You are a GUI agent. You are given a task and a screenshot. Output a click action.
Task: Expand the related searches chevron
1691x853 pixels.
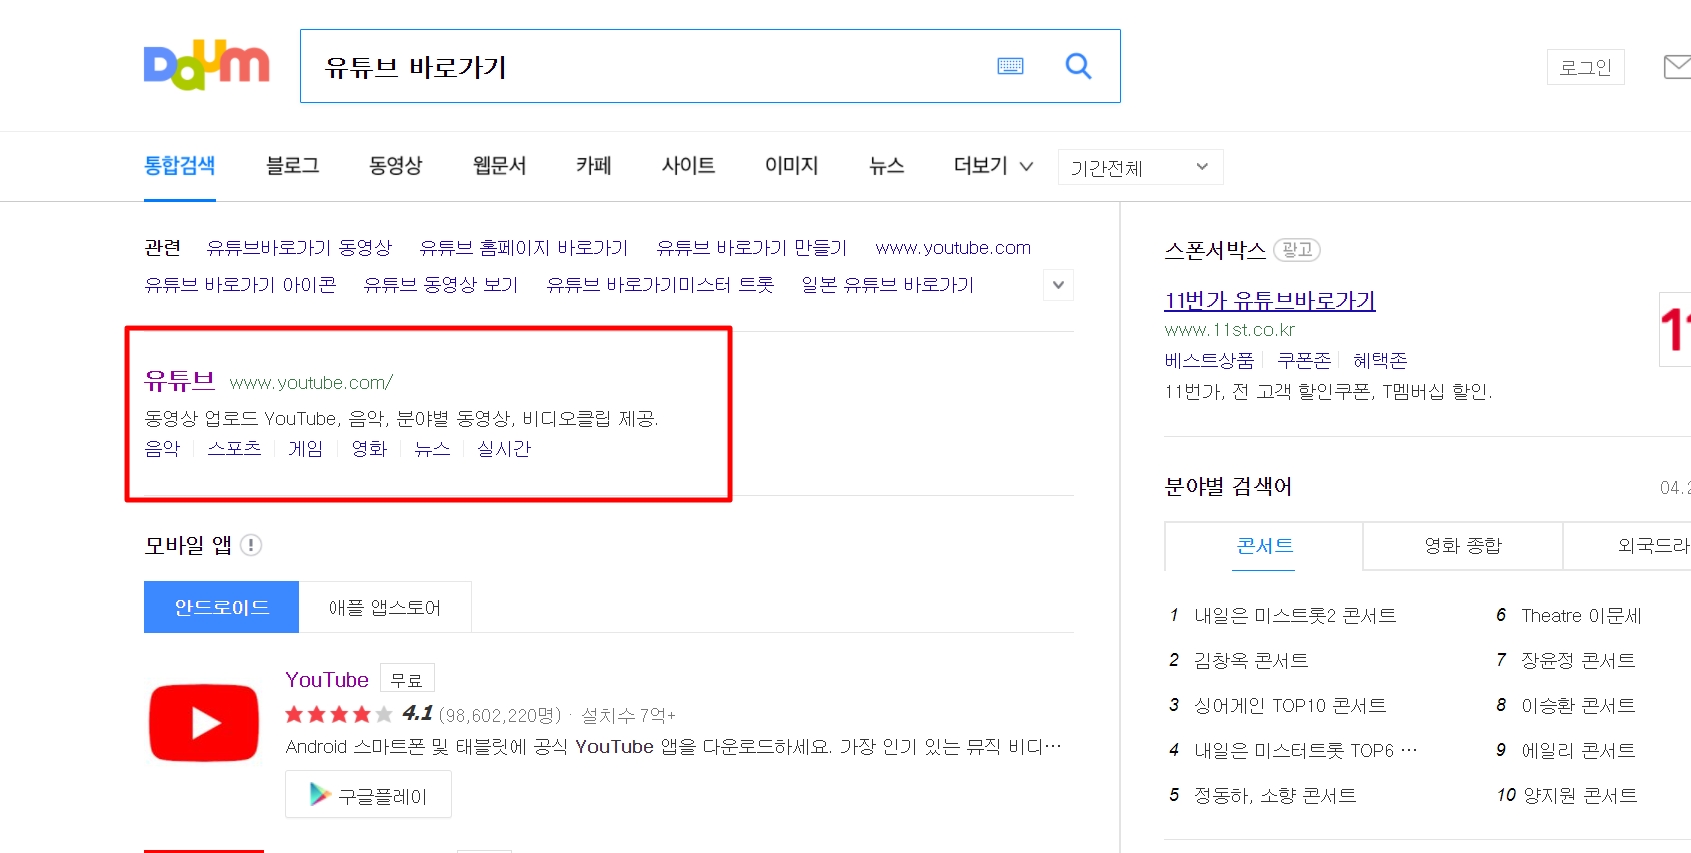click(x=1058, y=285)
